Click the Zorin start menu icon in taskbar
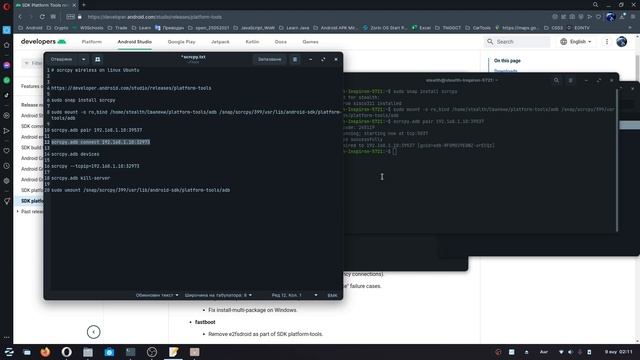The image size is (640, 360). pyautogui.click(x=9, y=352)
